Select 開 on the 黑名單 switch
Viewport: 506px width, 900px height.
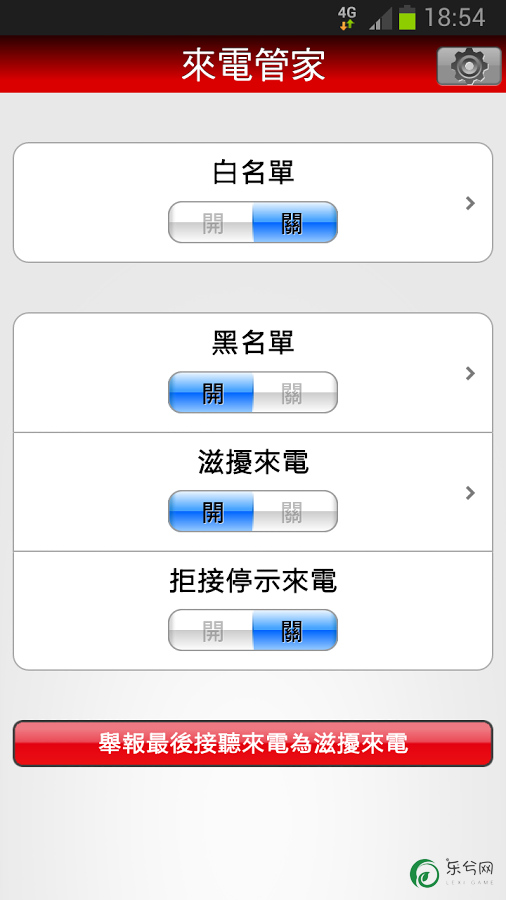tap(211, 392)
